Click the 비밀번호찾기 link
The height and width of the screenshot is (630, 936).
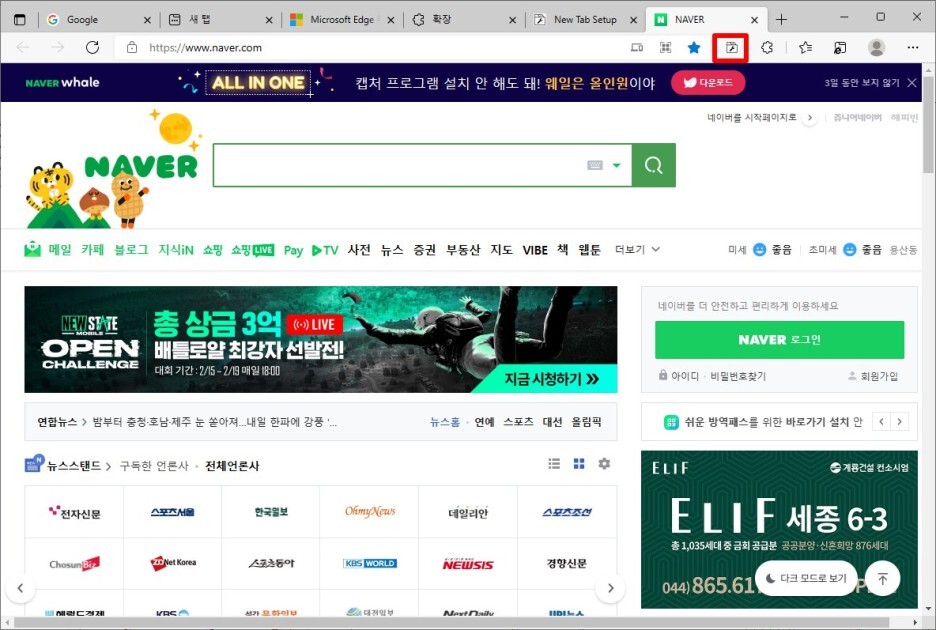tap(738, 376)
